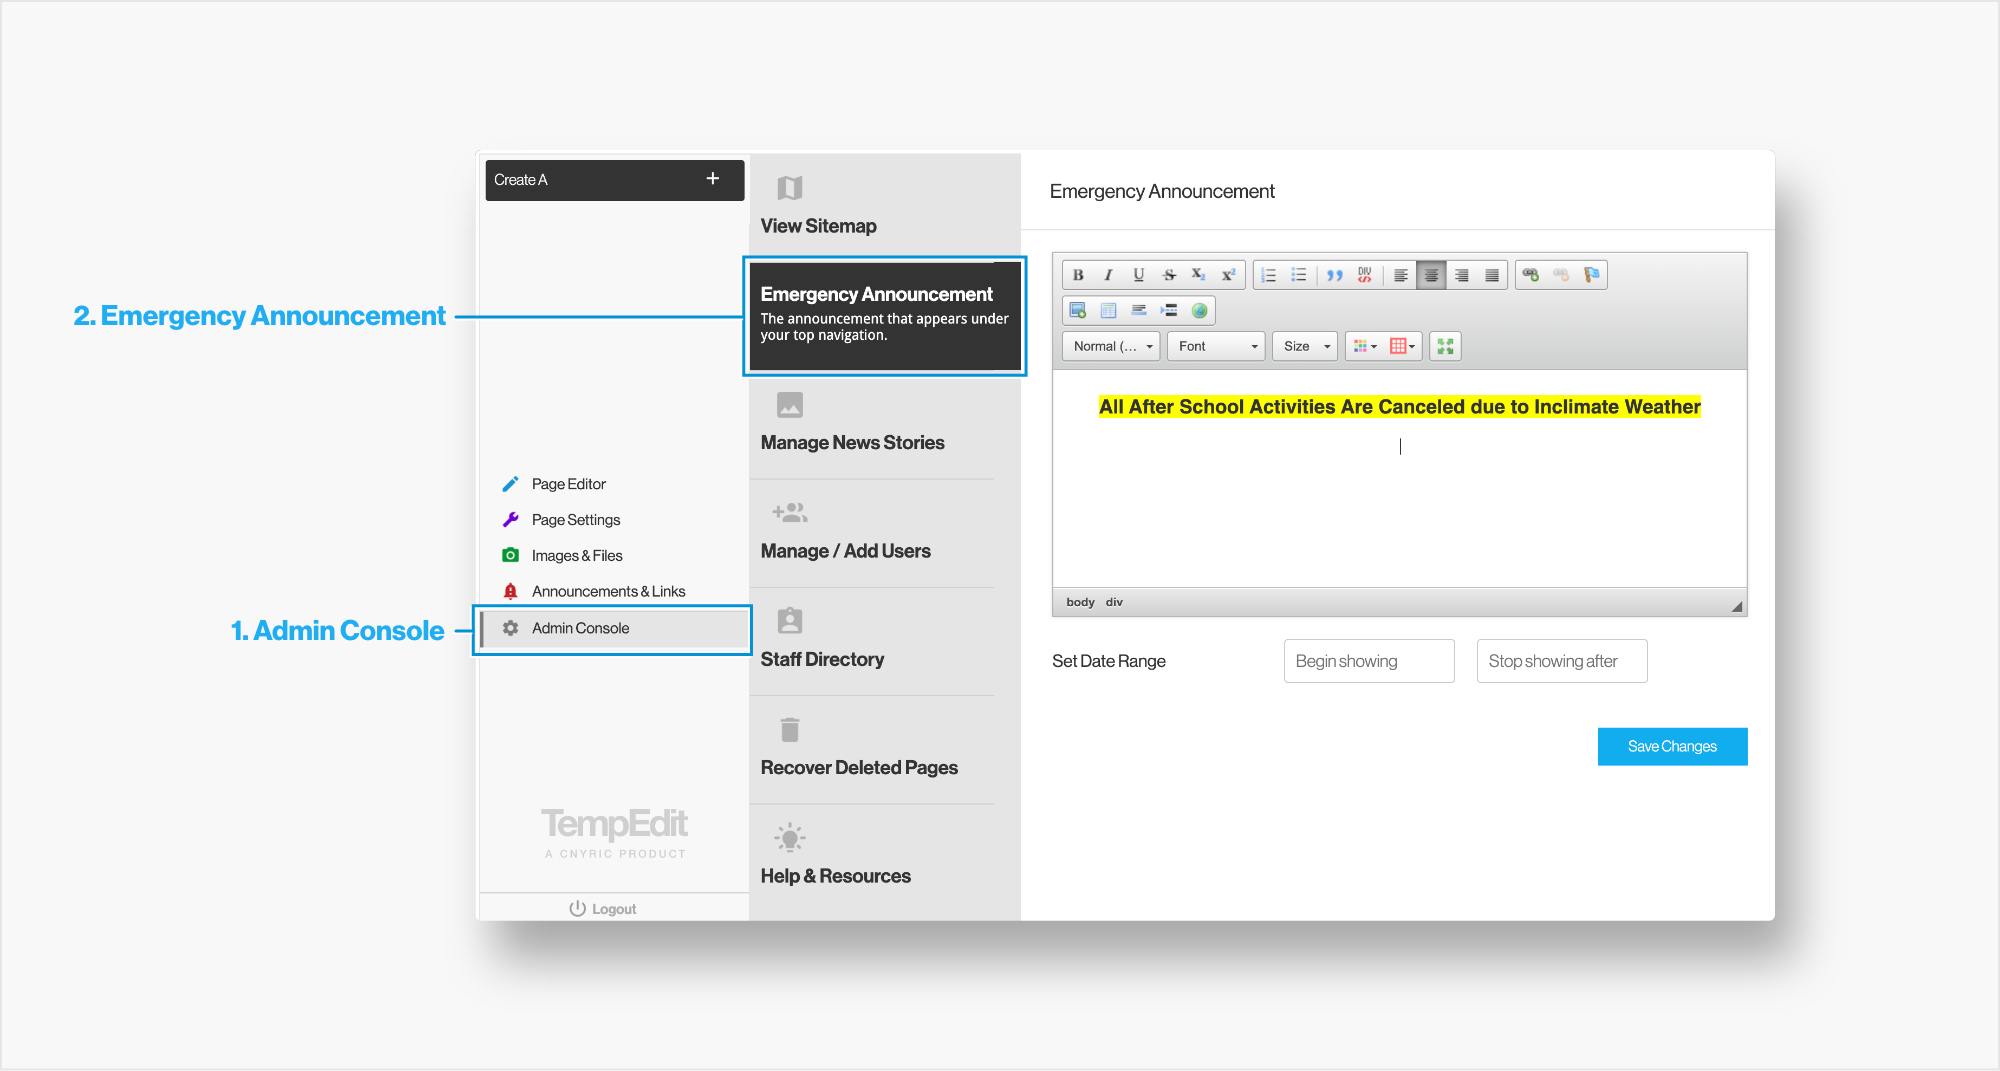Toggle underline formatting
Image resolution: width=2000 pixels, height=1071 pixels.
[x=1138, y=275]
